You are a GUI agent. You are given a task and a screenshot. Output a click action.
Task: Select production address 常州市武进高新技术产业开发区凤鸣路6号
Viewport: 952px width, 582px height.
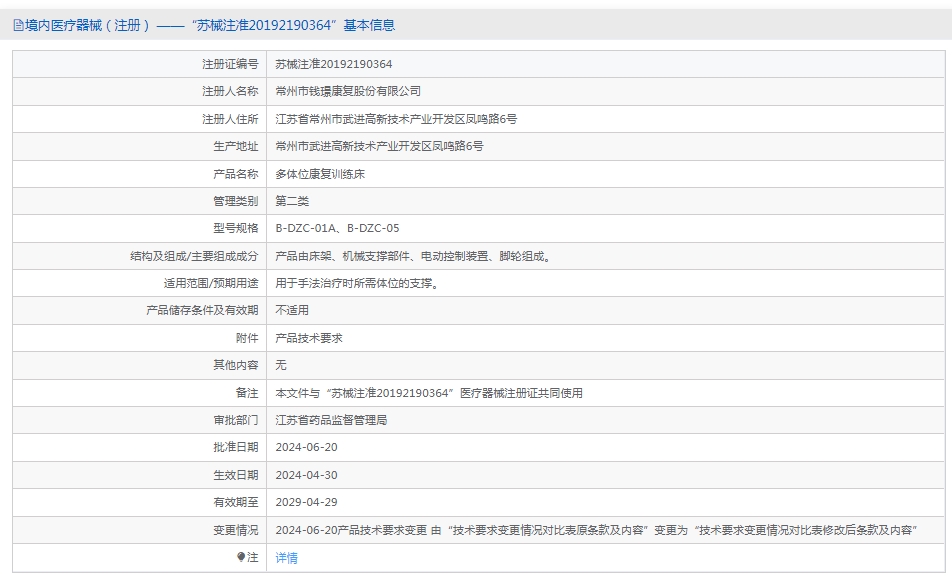point(379,146)
